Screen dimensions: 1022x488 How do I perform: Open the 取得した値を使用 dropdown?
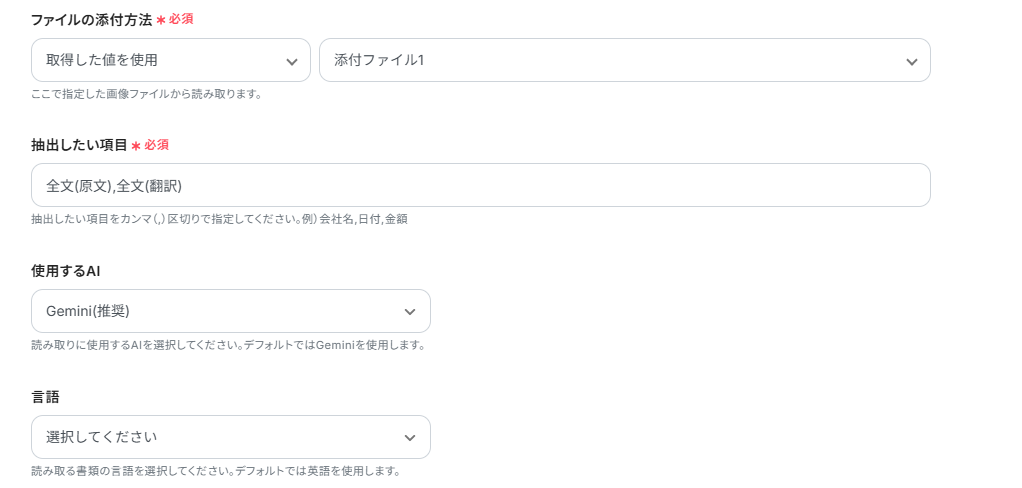[x=160, y=60]
